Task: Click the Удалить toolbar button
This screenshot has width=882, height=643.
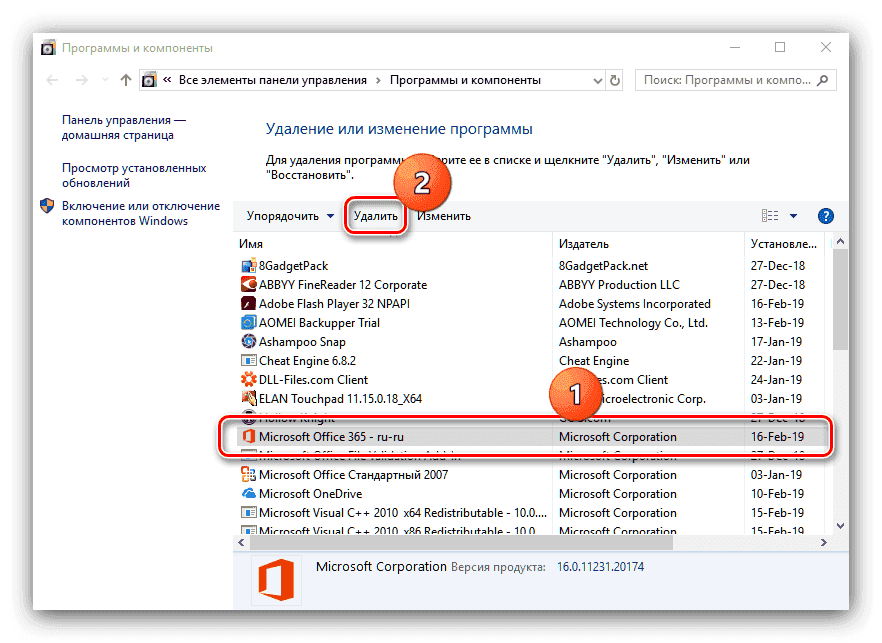Action: 376,216
